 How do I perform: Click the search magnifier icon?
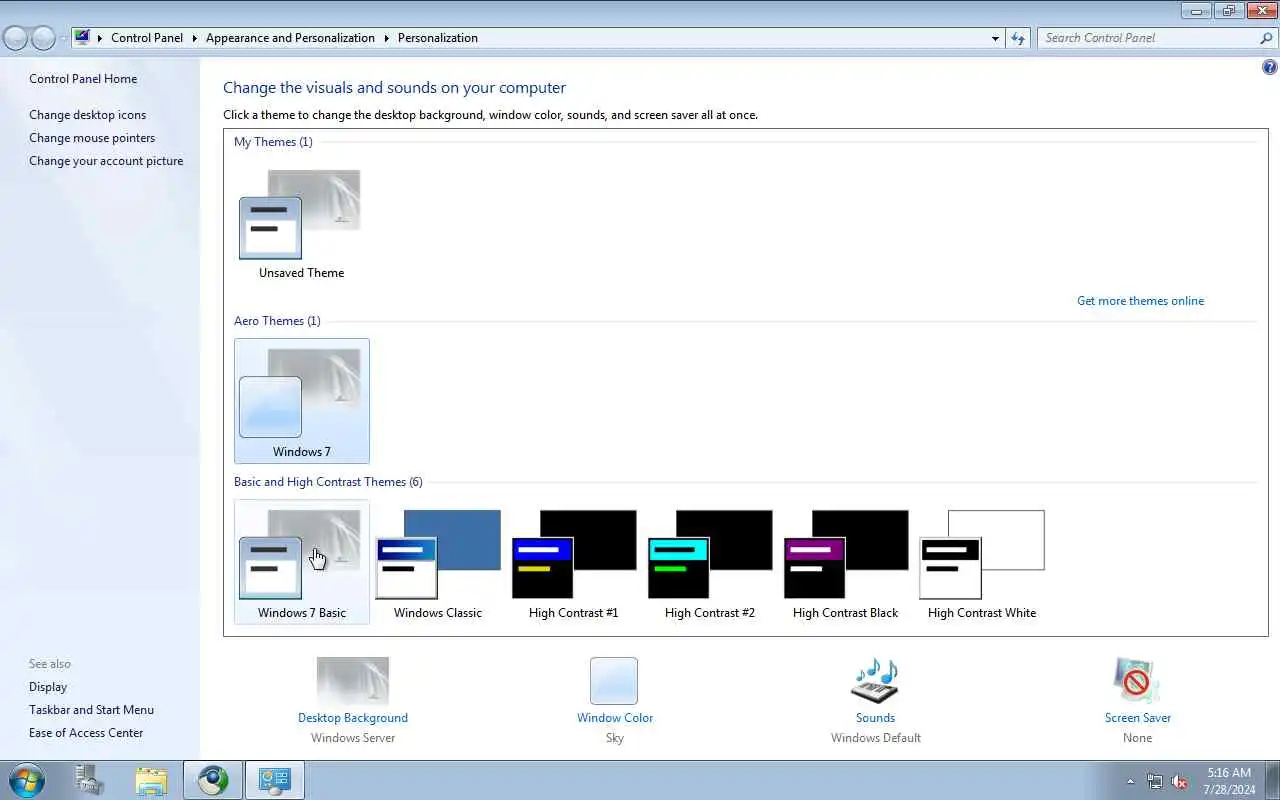1267,38
